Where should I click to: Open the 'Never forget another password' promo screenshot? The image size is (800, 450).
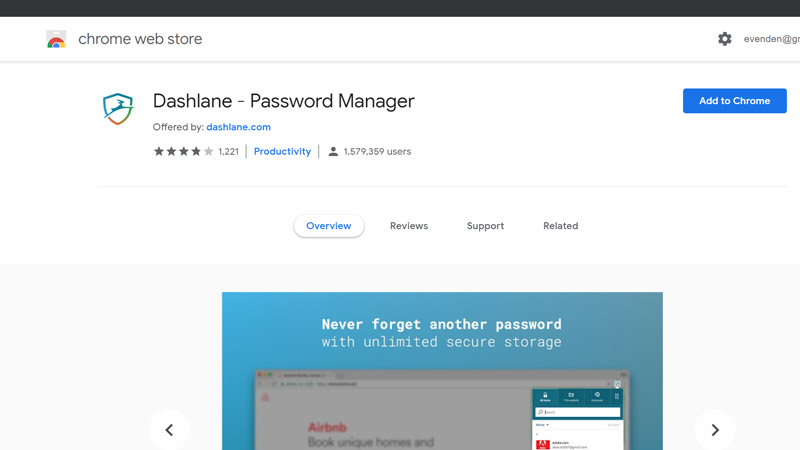click(x=442, y=371)
